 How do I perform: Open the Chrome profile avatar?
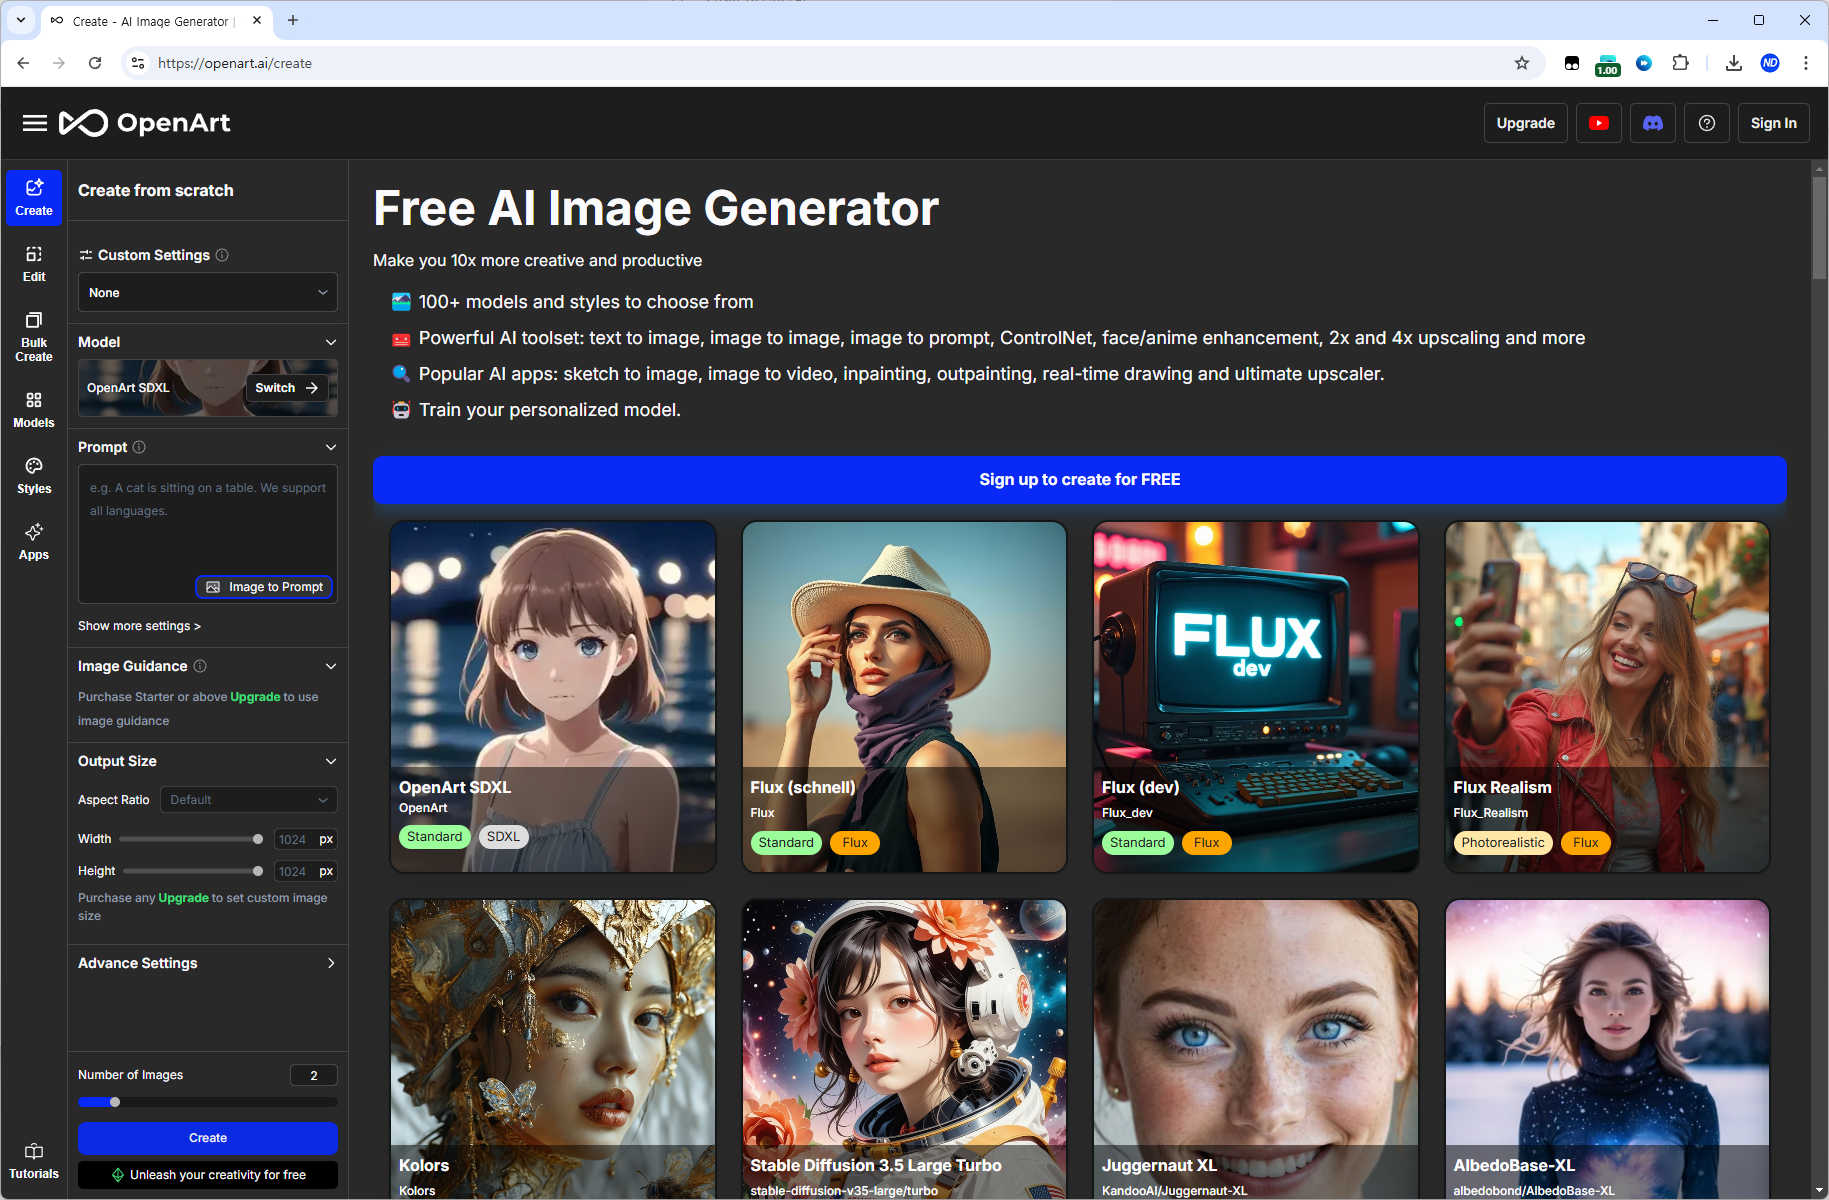tap(1770, 63)
